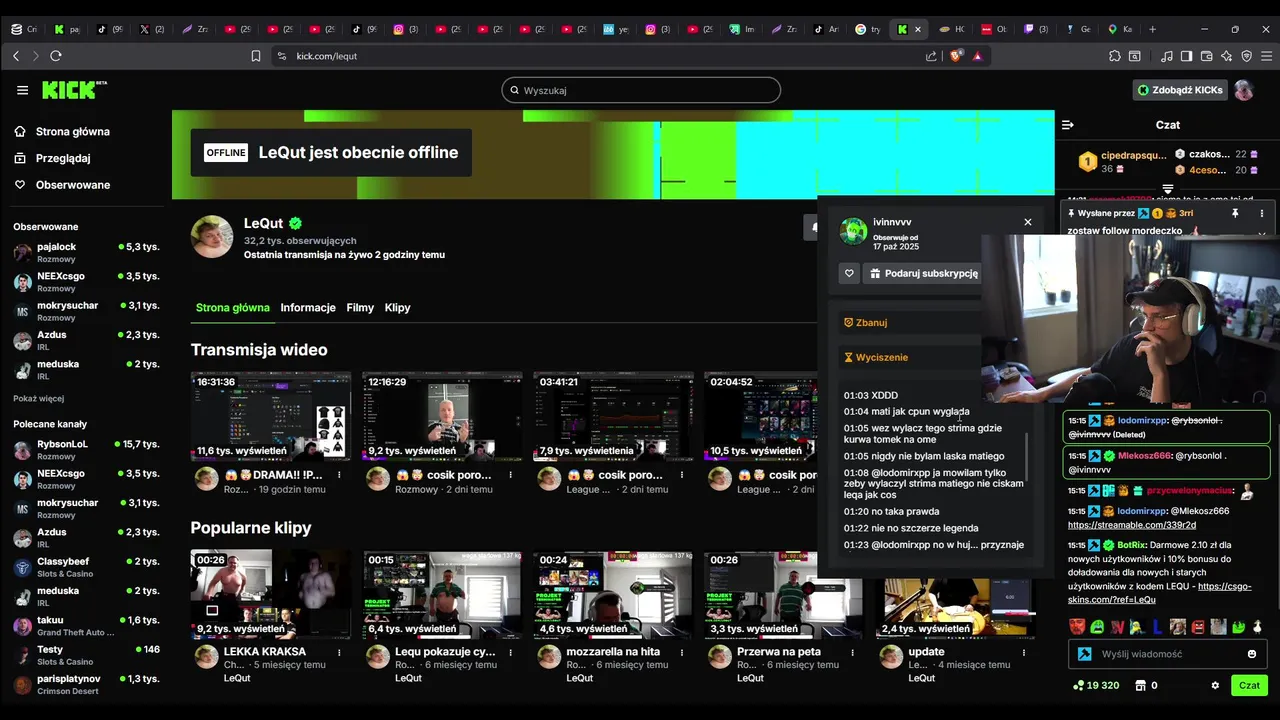Open options menu for Przerwa na peta clip
The width and height of the screenshot is (1280, 720).
tap(852, 652)
